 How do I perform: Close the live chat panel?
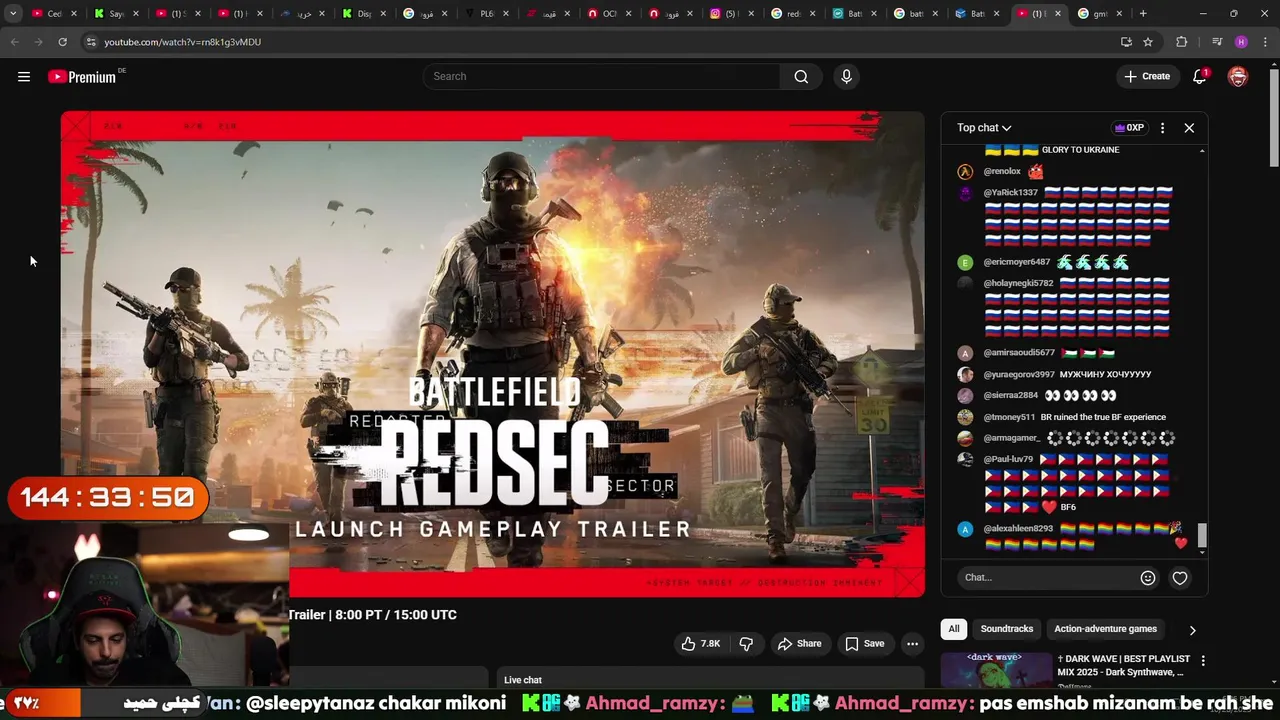(1189, 128)
